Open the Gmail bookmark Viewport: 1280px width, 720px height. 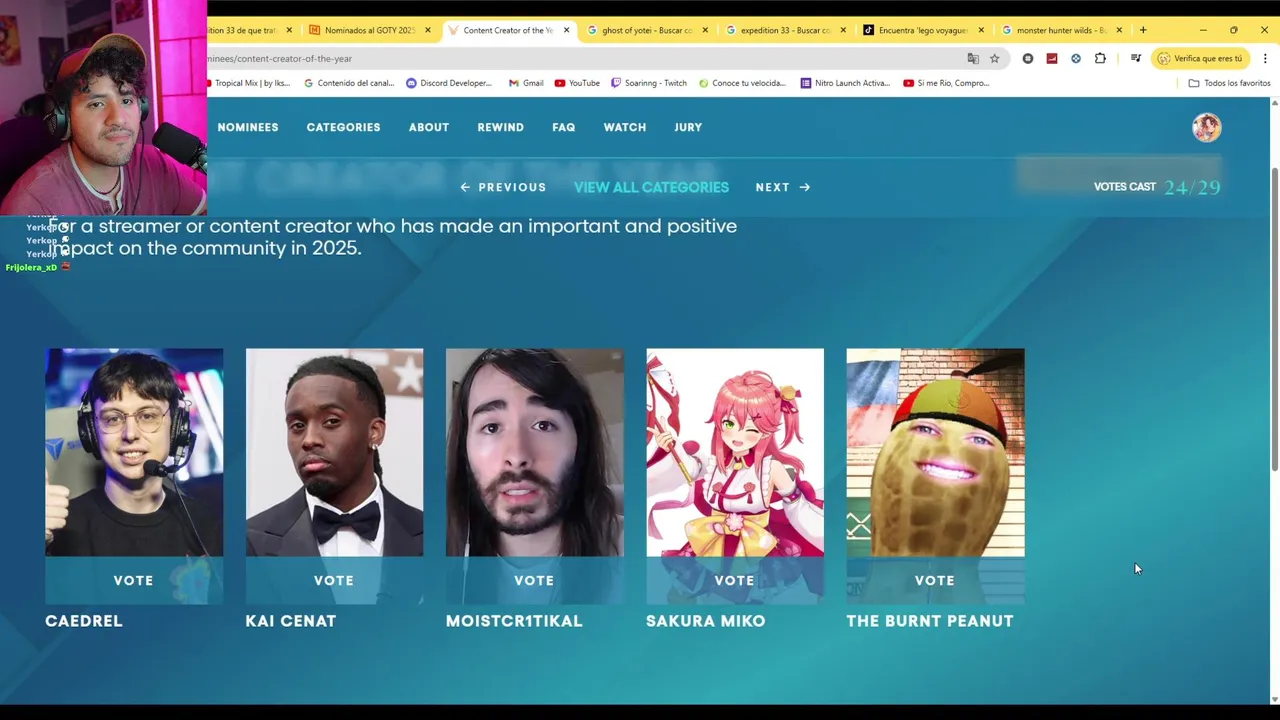coord(526,83)
